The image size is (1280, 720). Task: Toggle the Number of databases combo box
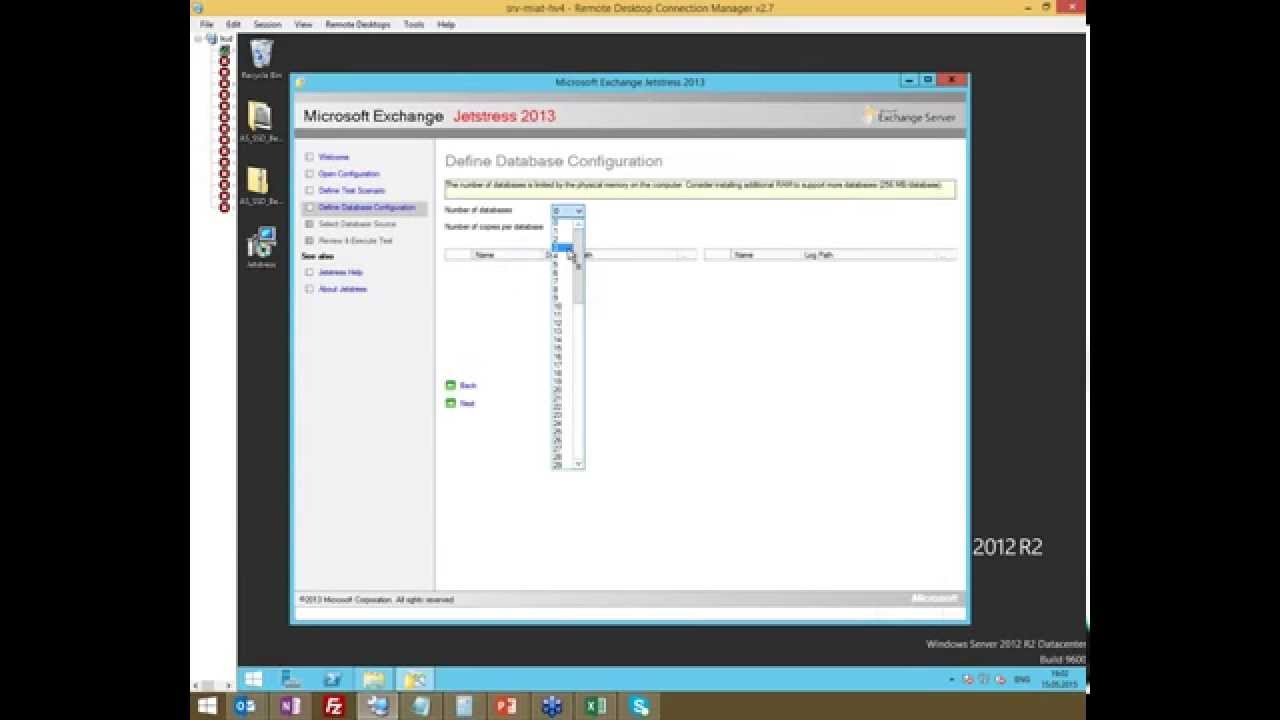coord(567,211)
